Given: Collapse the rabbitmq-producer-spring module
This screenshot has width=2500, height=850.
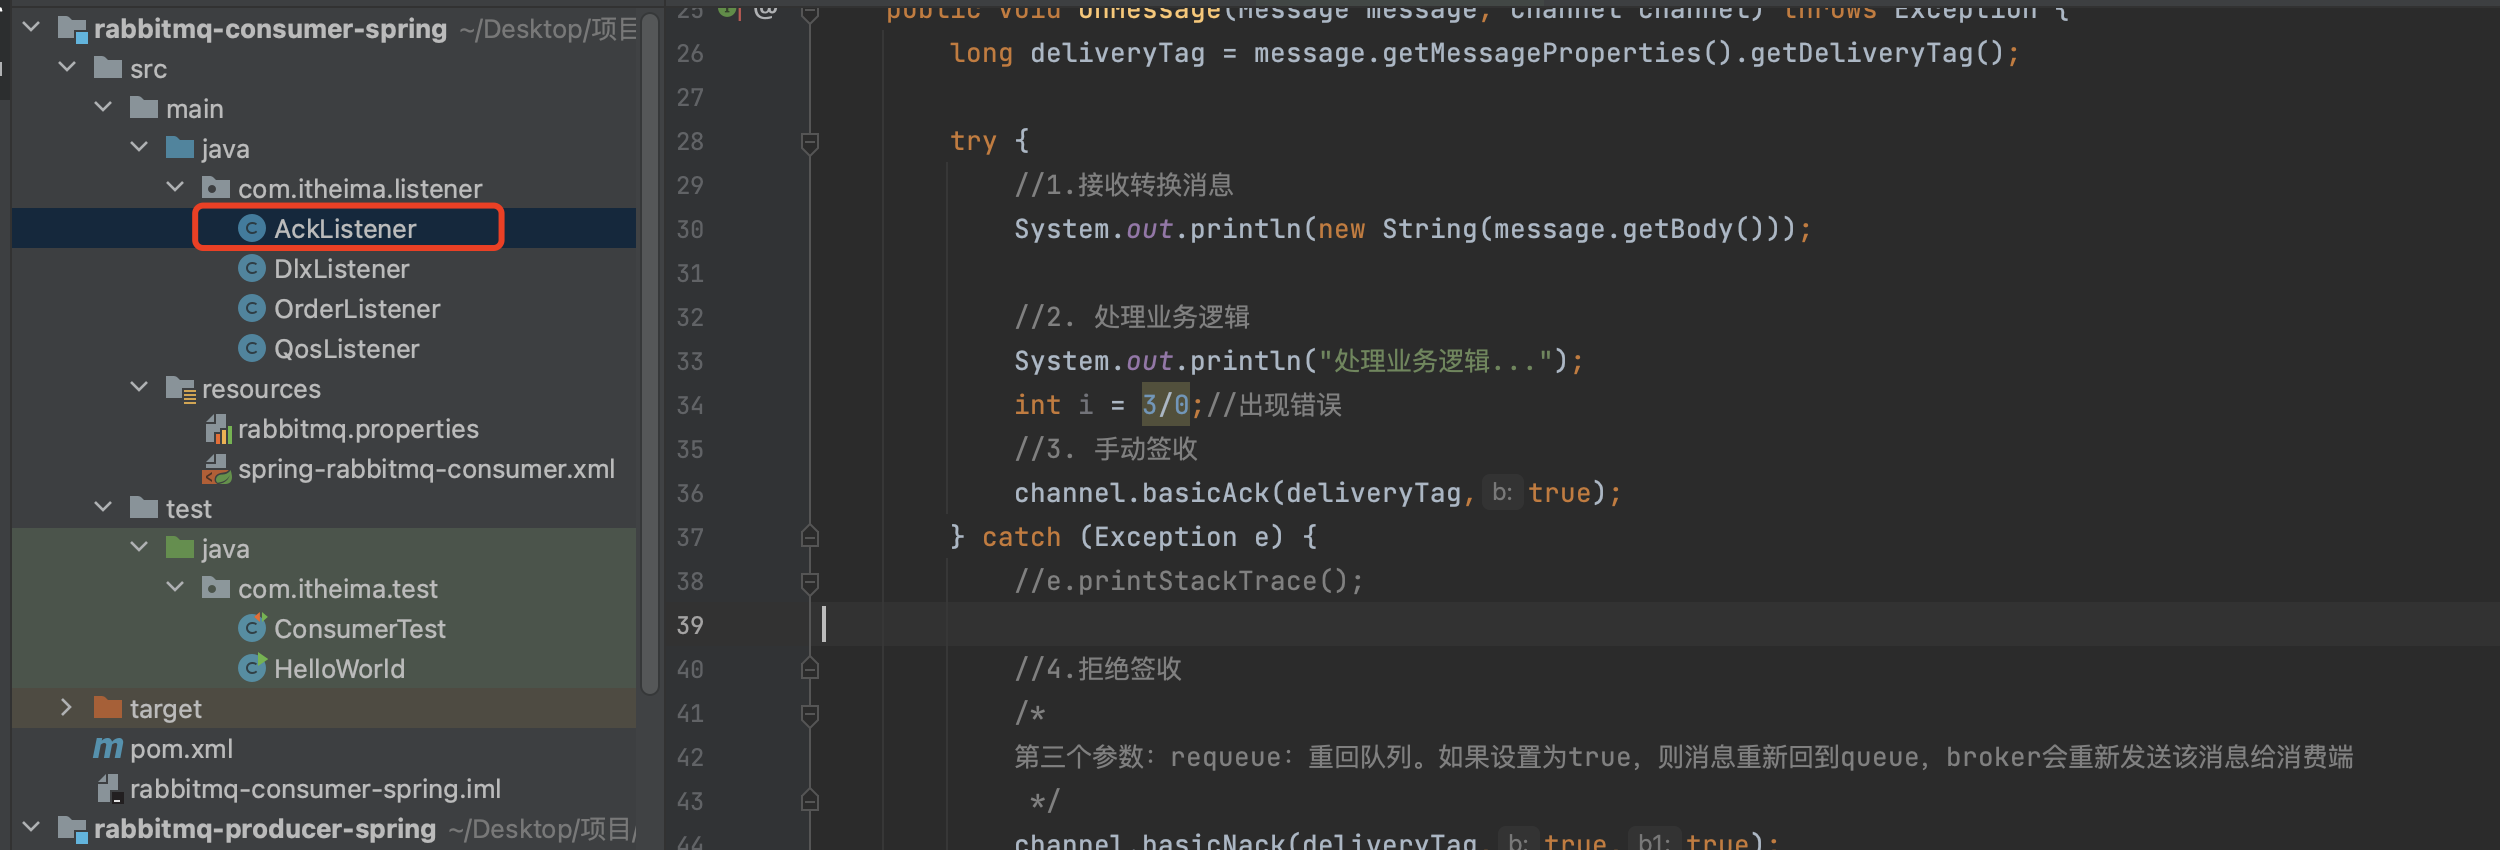Looking at the screenshot, I should (x=31, y=828).
